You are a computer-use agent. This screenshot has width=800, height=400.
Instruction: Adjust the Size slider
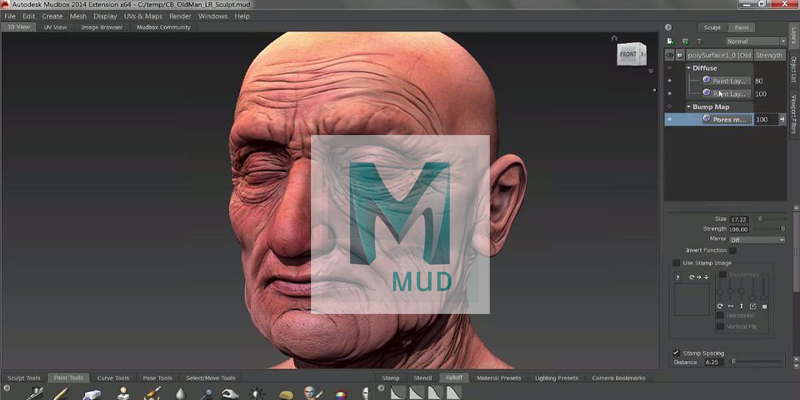click(768, 219)
